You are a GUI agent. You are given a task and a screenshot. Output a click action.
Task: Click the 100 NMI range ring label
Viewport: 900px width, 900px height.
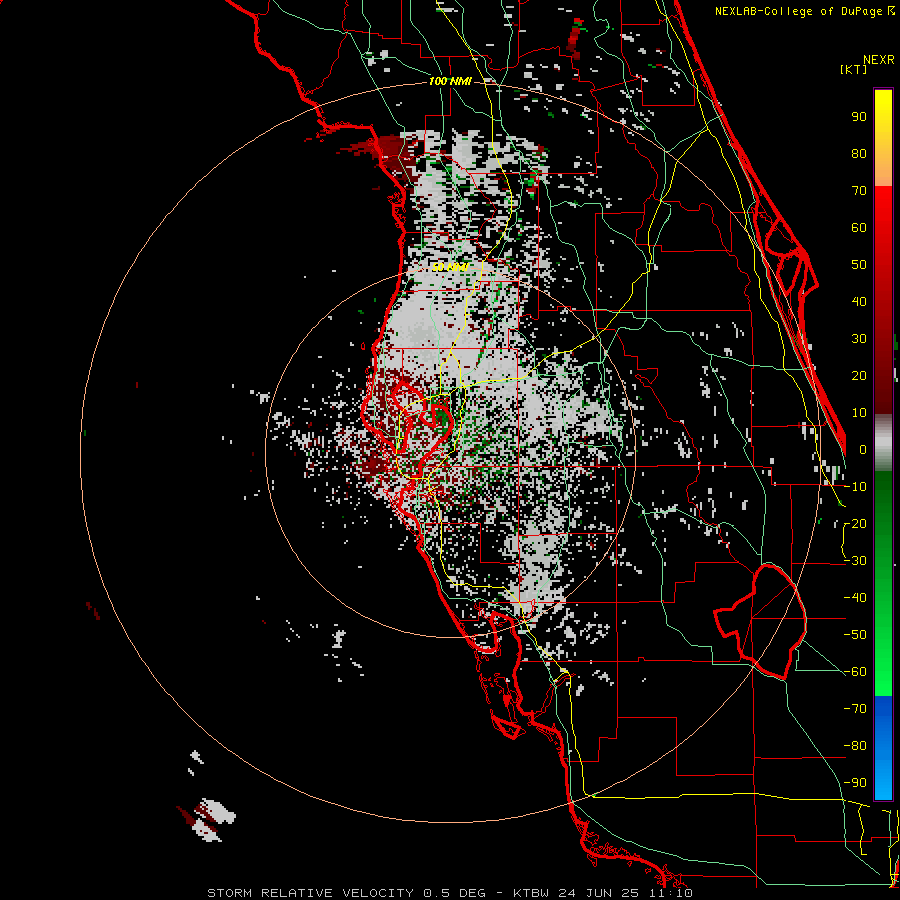[x=450, y=81]
